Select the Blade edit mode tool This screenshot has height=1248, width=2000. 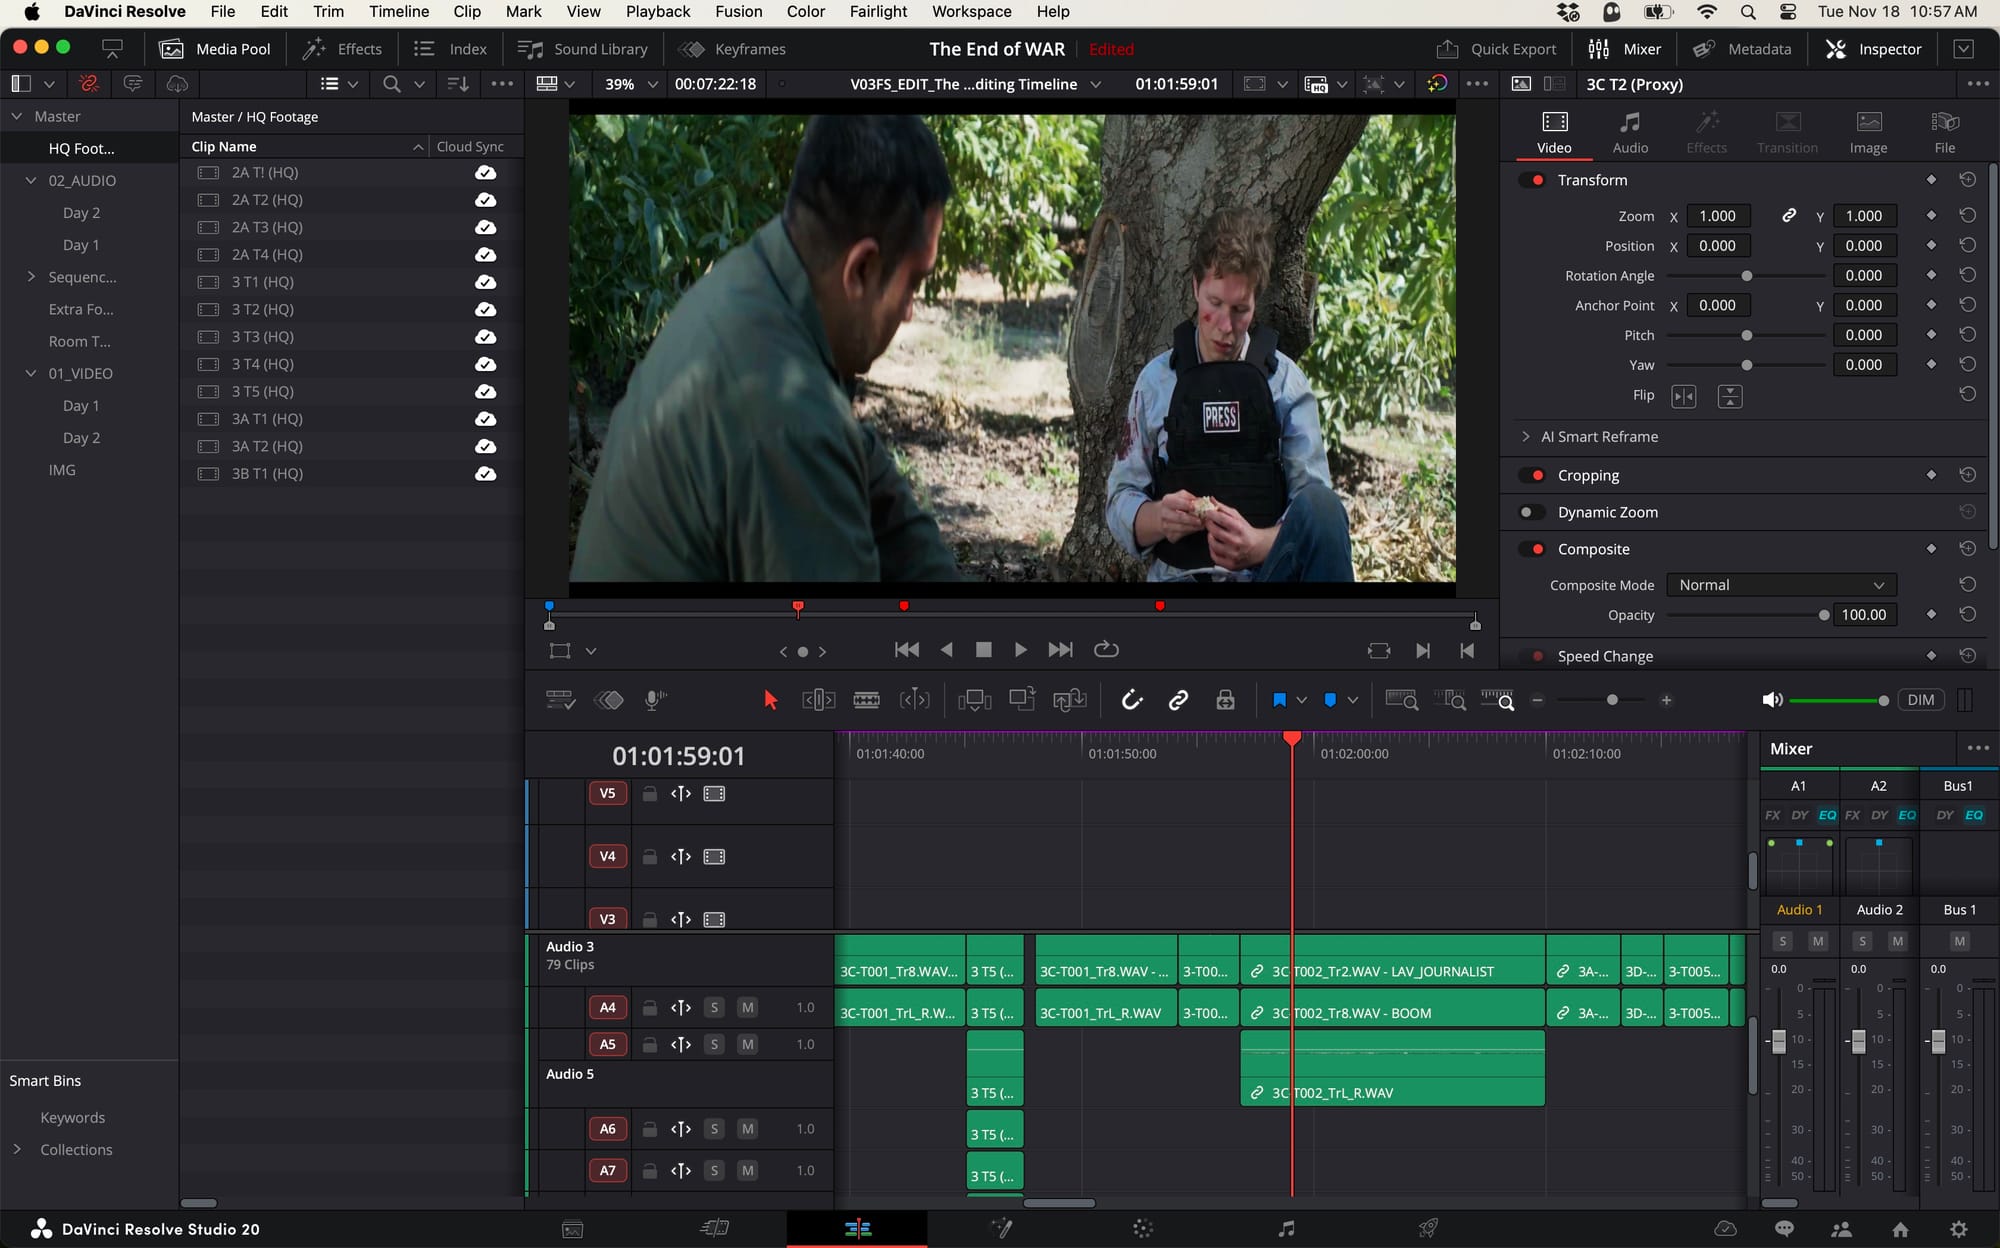(x=866, y=700)
